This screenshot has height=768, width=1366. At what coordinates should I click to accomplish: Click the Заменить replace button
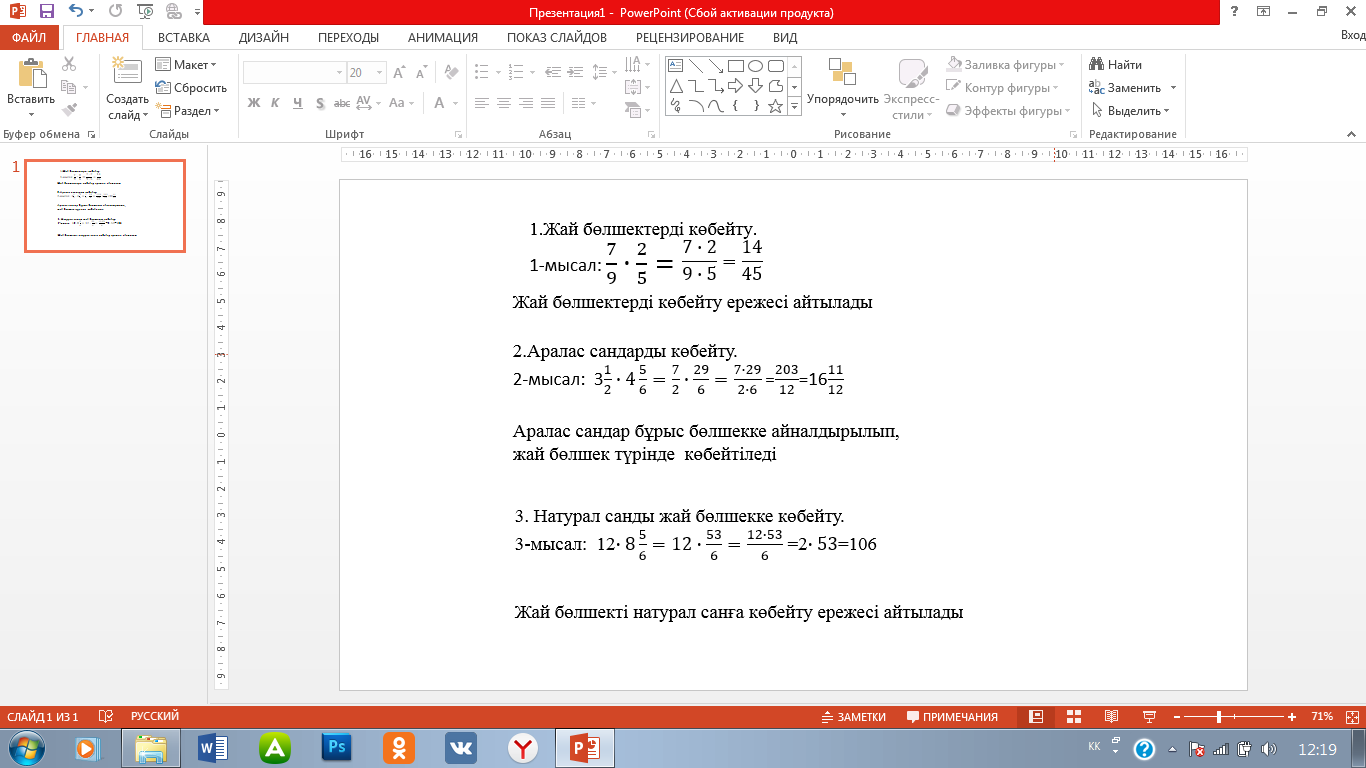click(x=1126, y=88)
